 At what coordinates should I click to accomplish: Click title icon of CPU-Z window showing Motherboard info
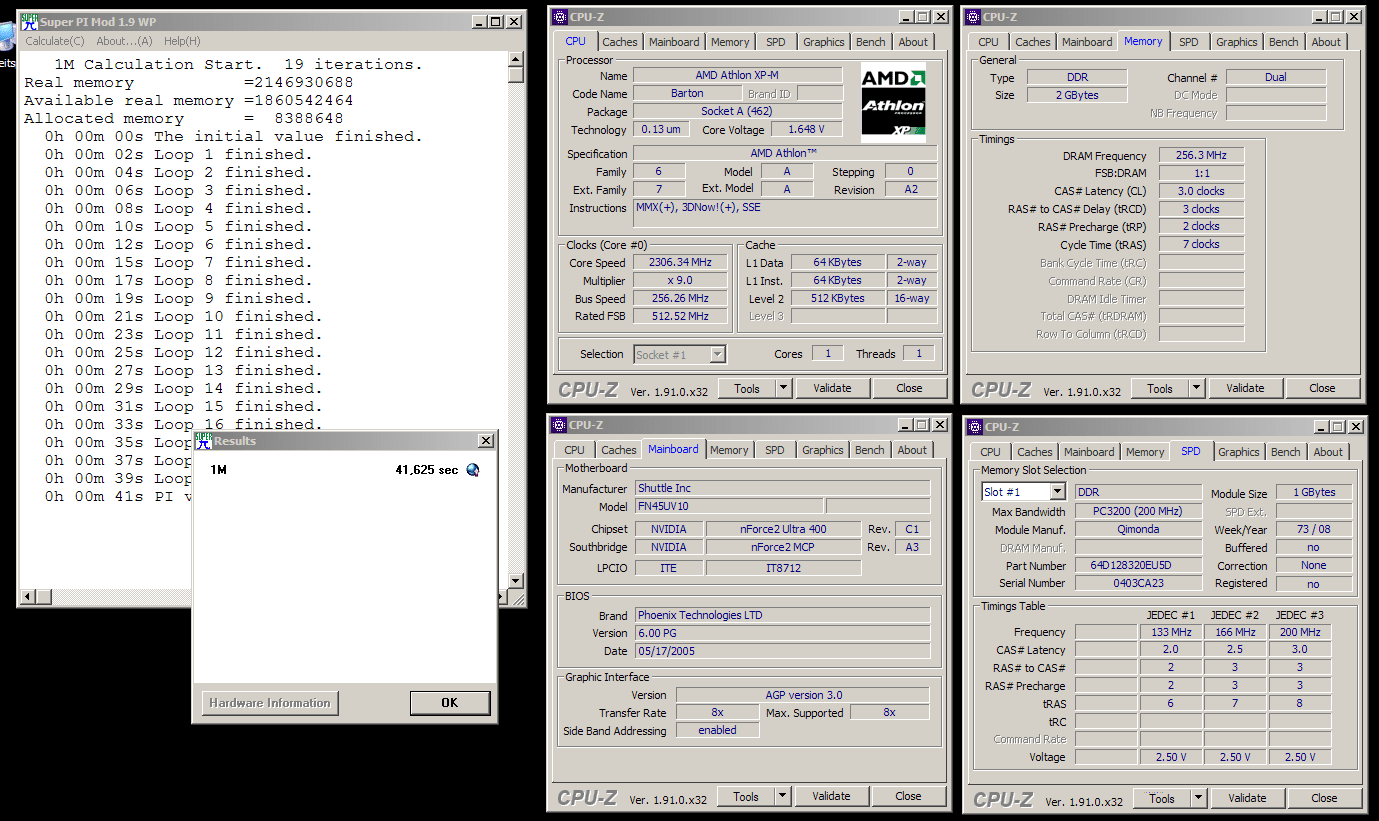(x=559, y=425)
